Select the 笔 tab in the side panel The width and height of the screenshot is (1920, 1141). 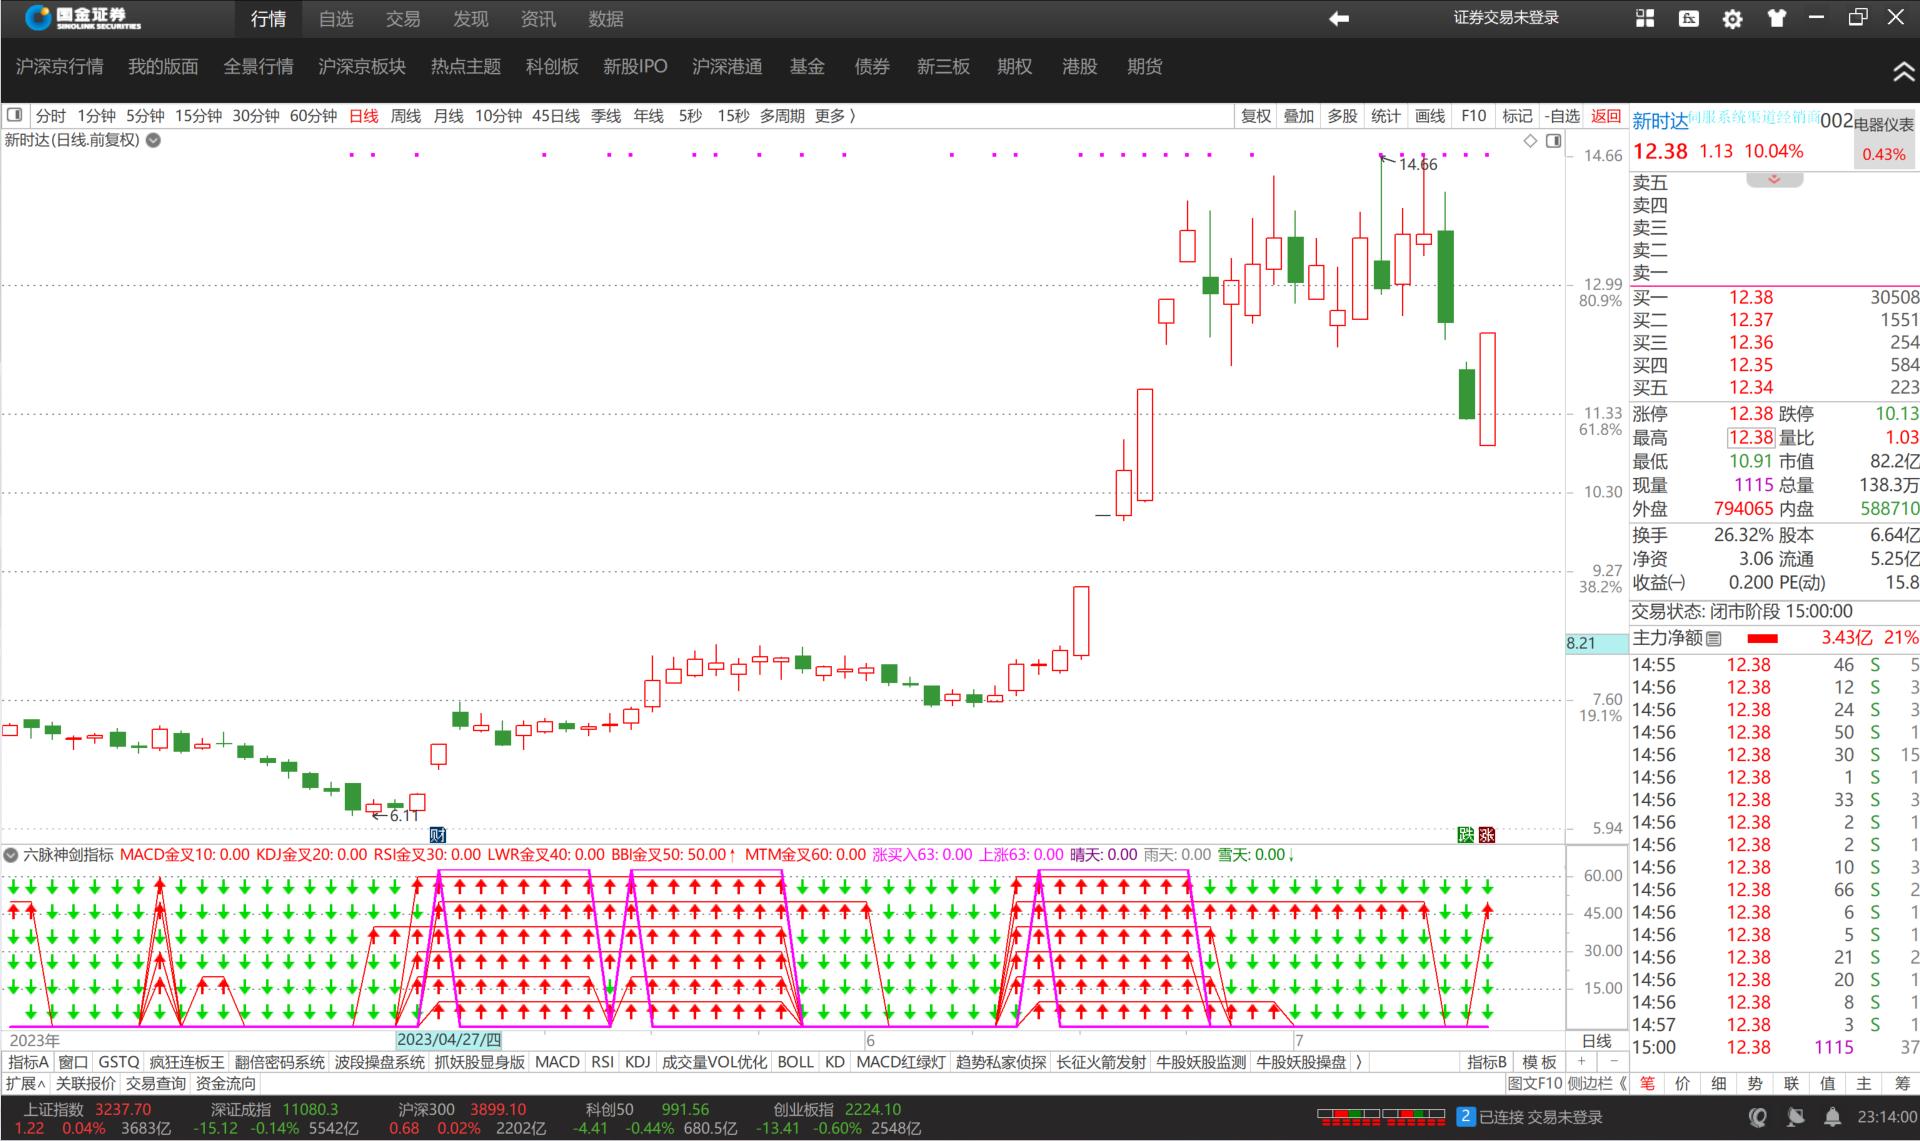pyautogui.click(x=1647, y=1084)
